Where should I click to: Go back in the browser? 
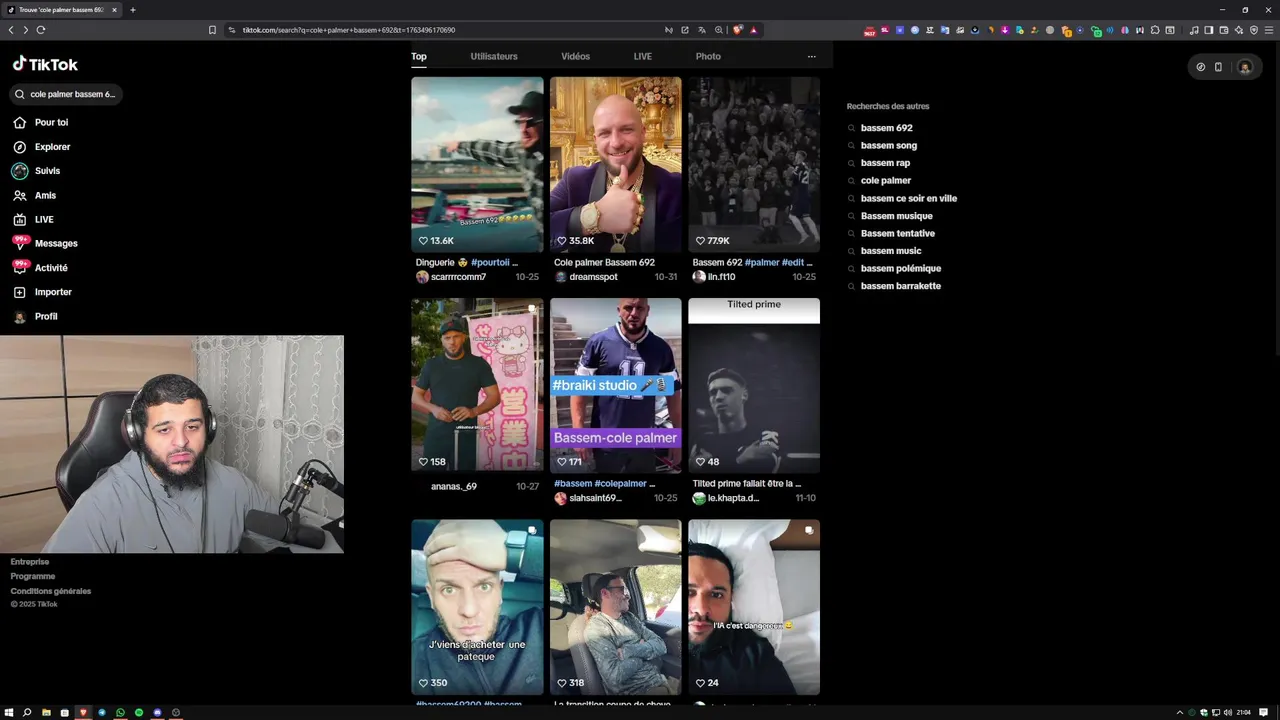click(11, 30)
